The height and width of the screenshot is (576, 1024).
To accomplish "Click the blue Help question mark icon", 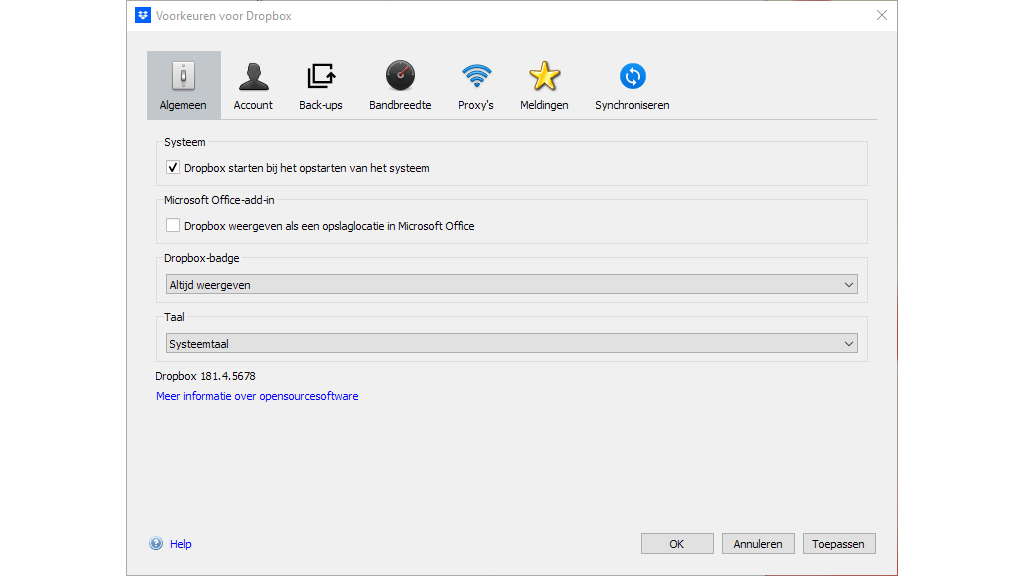I will (x=156, y=543).
